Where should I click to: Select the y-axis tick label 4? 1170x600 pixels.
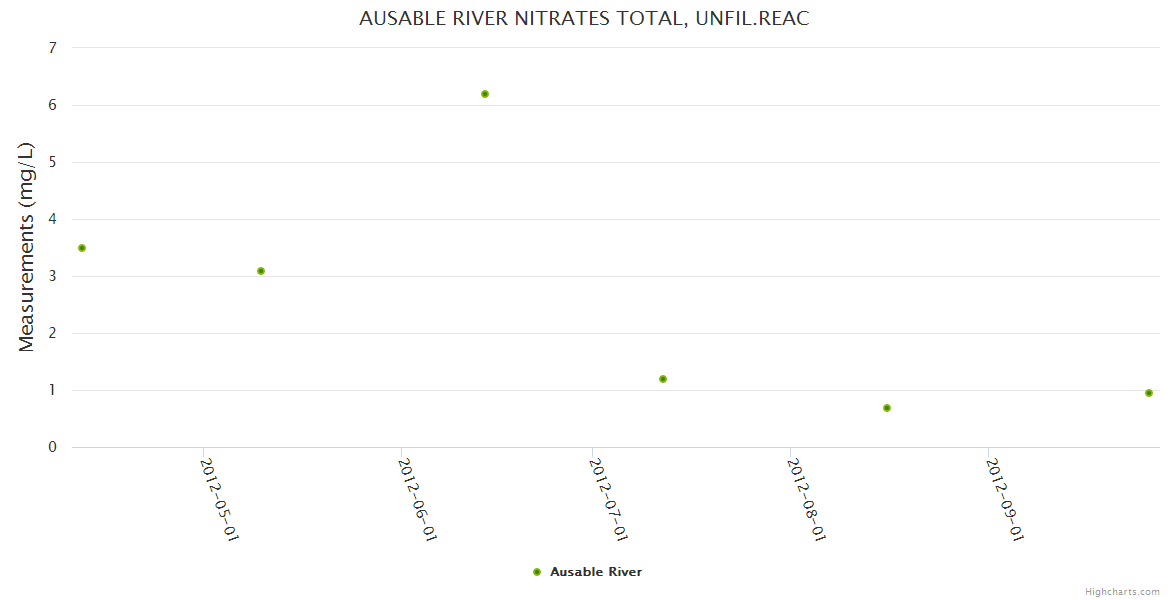tap(52, 219)
